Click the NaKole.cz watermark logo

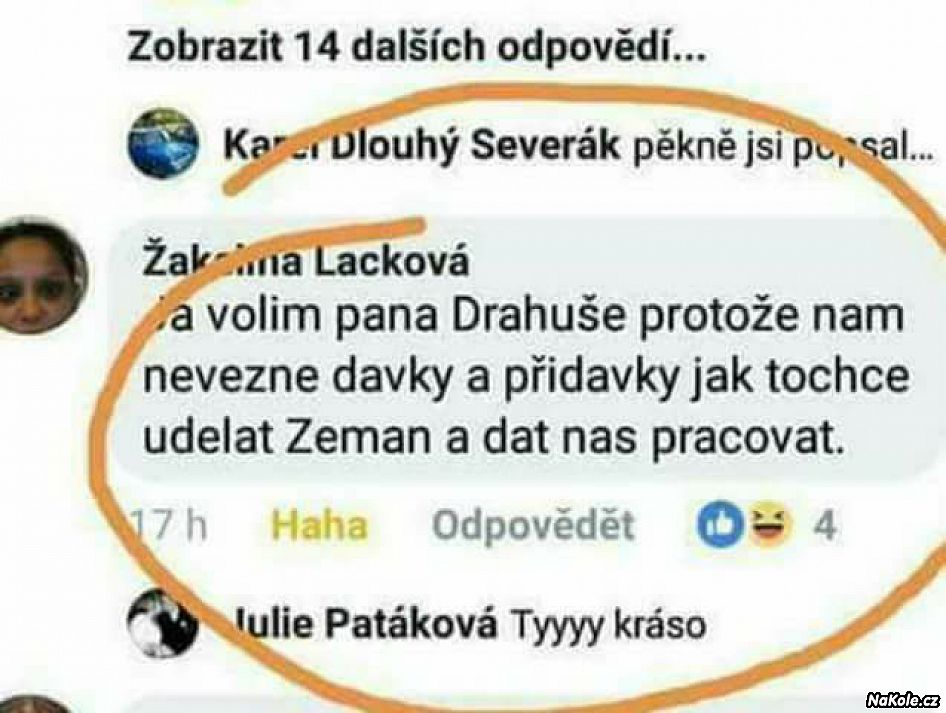click(x=903, y=700)
